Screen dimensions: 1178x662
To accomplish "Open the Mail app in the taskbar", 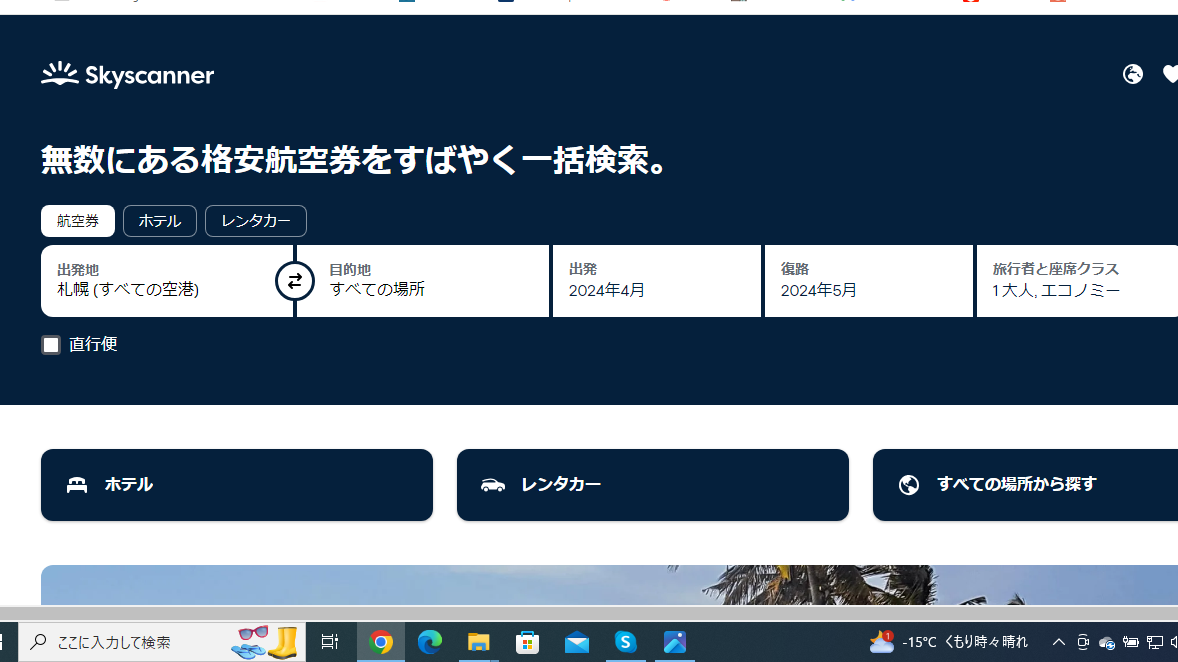I will [x=577, y=642].
